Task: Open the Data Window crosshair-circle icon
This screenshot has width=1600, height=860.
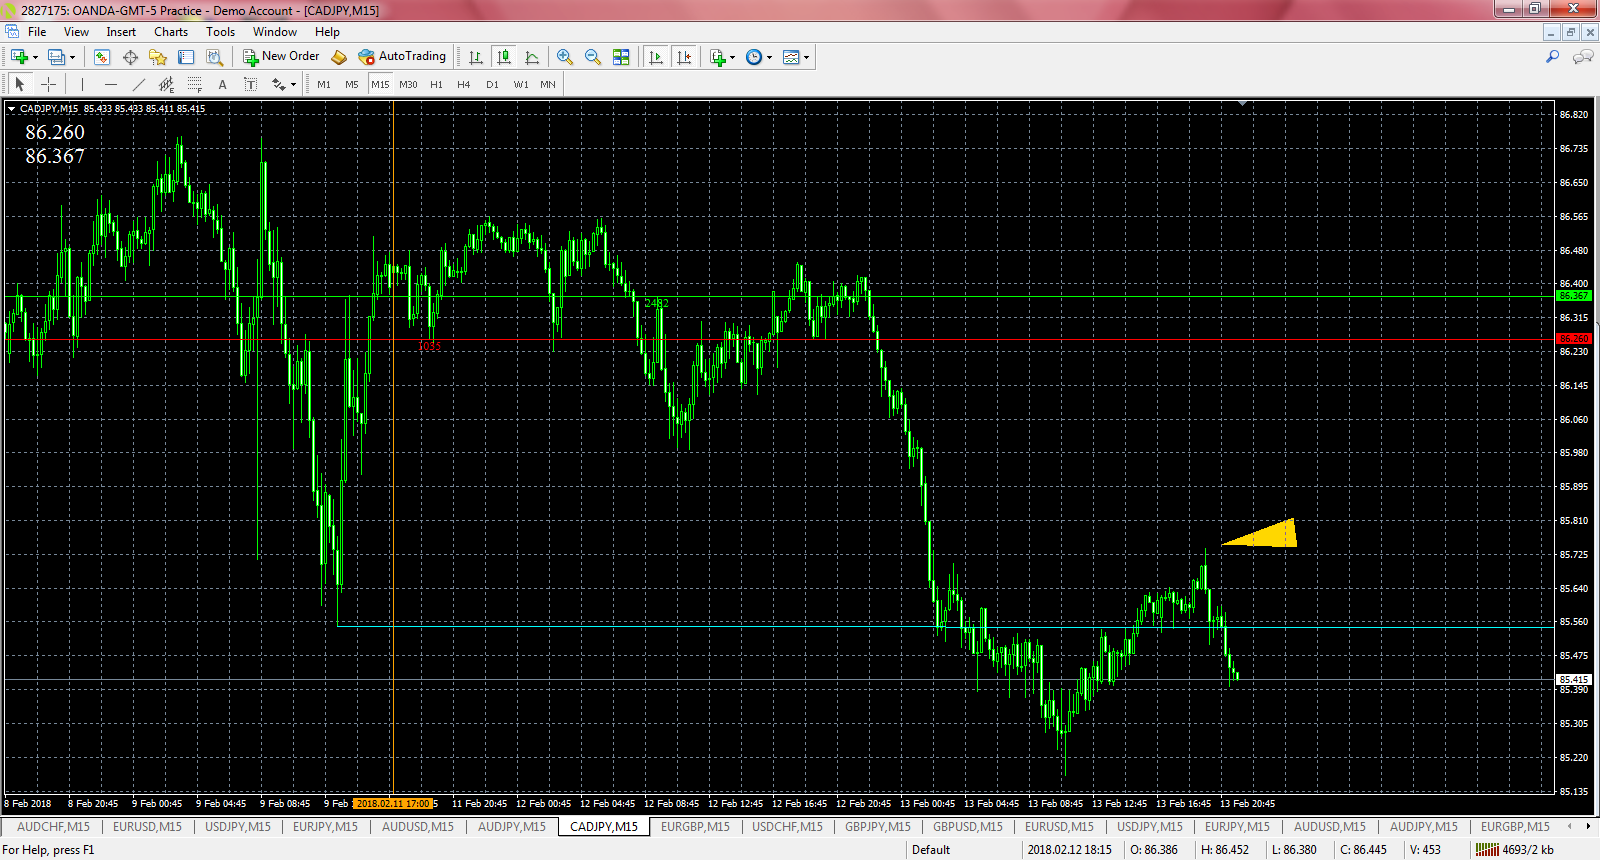Action: click(130, 57)
